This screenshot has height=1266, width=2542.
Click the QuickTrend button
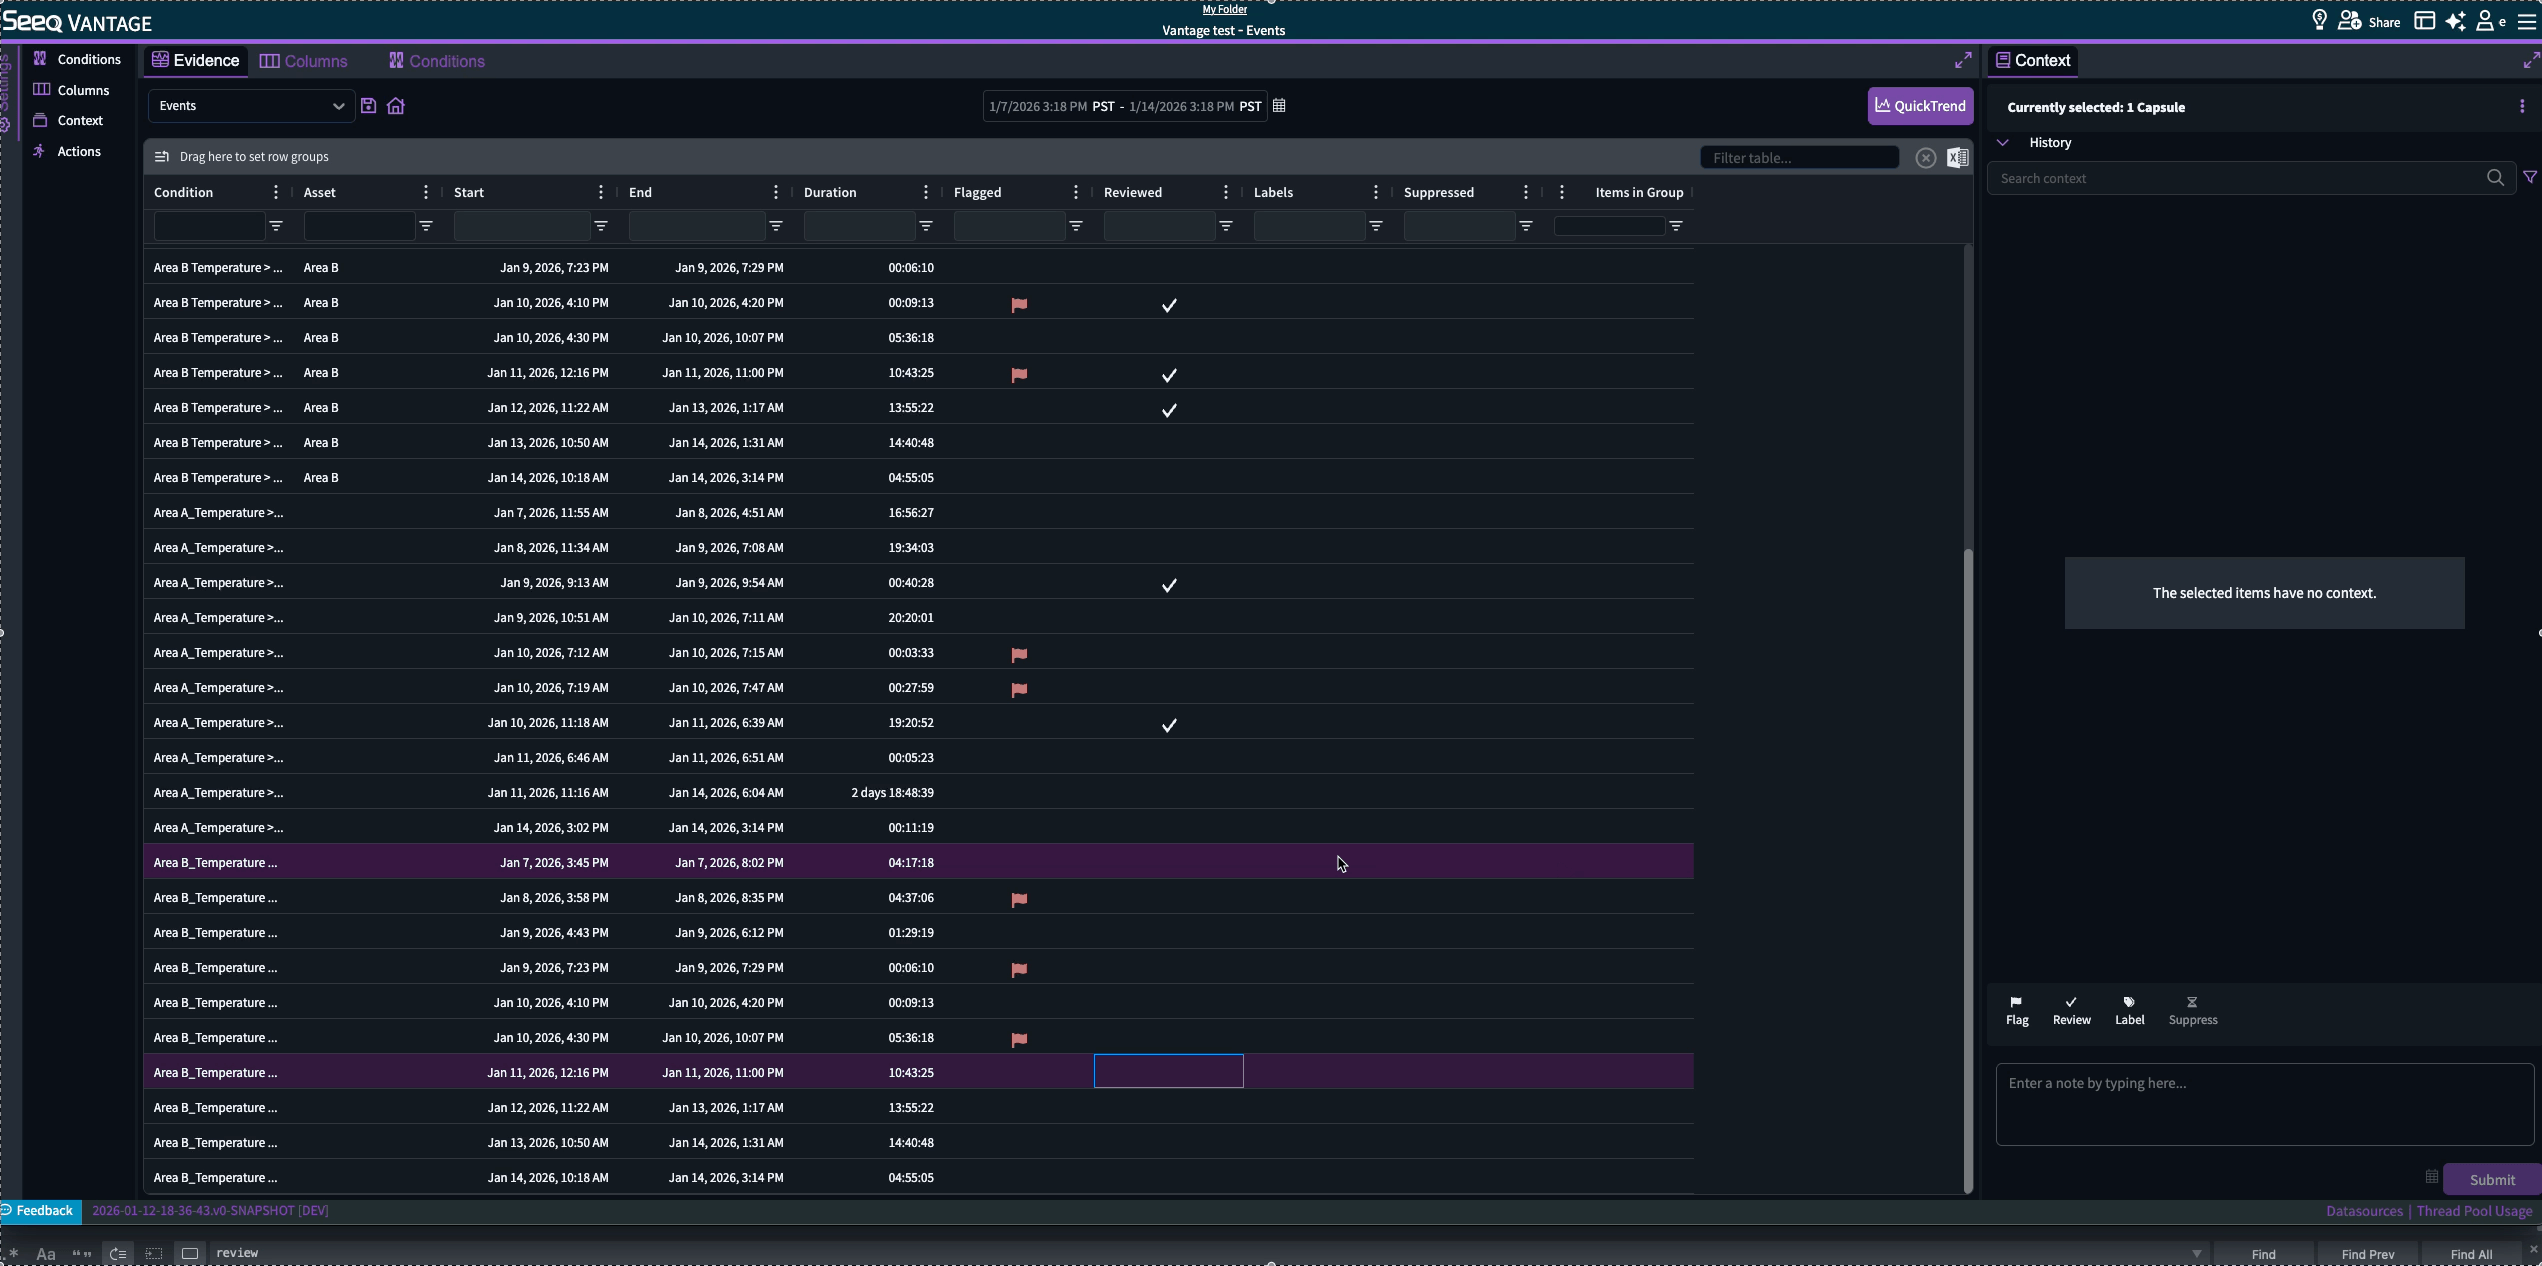(1919, 106)
